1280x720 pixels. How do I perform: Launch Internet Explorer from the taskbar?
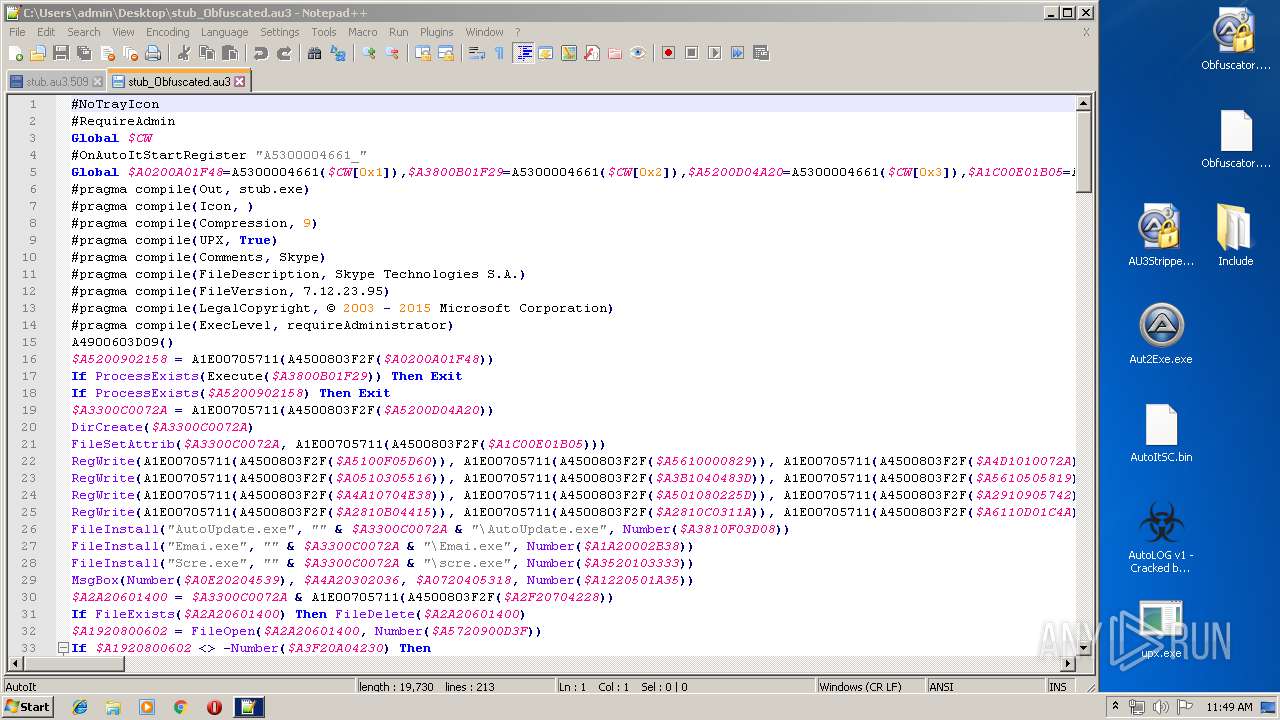[80, 707]
